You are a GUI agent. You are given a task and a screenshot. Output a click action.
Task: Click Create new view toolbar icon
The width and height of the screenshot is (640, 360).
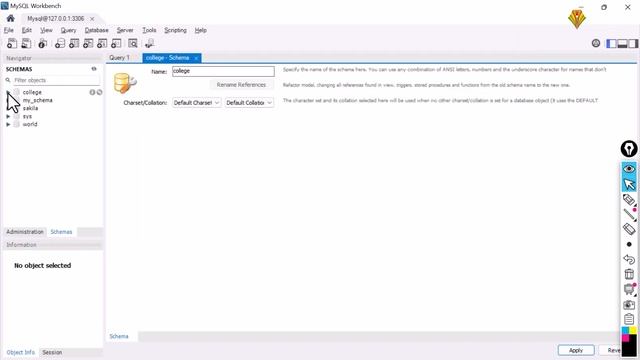pos(88,43)
